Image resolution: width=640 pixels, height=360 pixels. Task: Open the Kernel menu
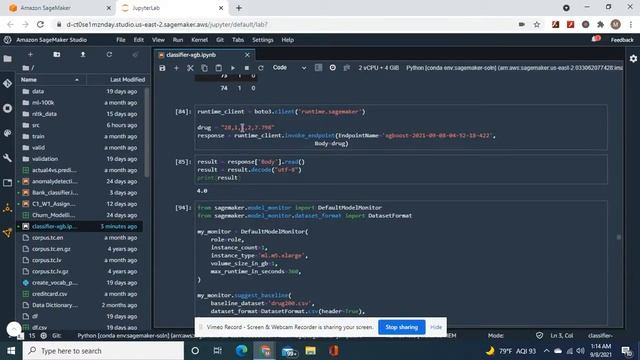click(x=200, y=40)
